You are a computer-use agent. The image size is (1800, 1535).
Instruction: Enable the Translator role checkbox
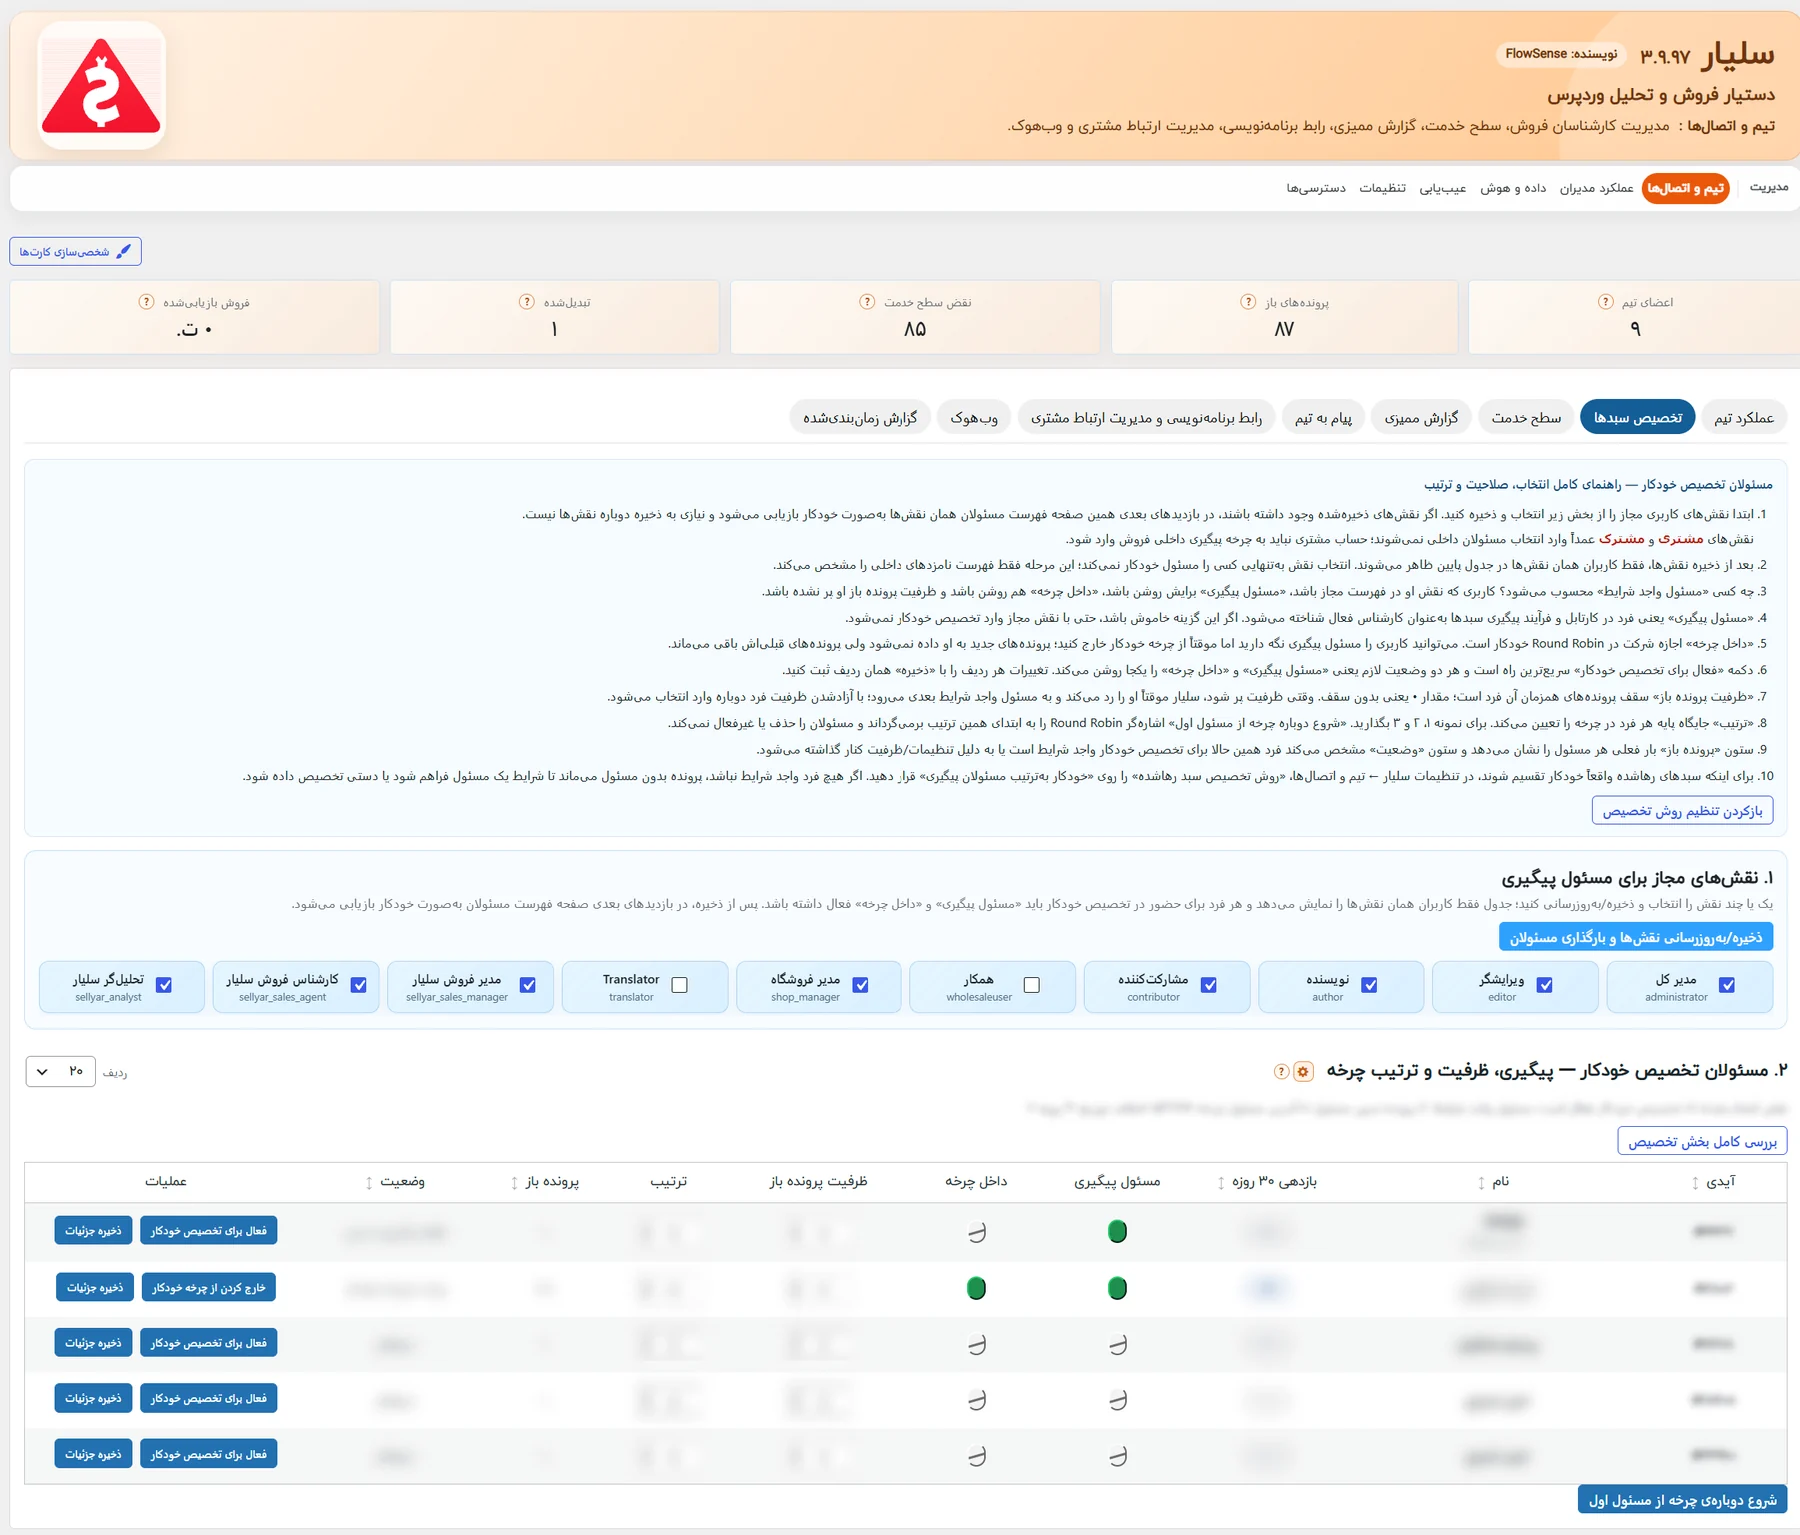pos(680,985)
